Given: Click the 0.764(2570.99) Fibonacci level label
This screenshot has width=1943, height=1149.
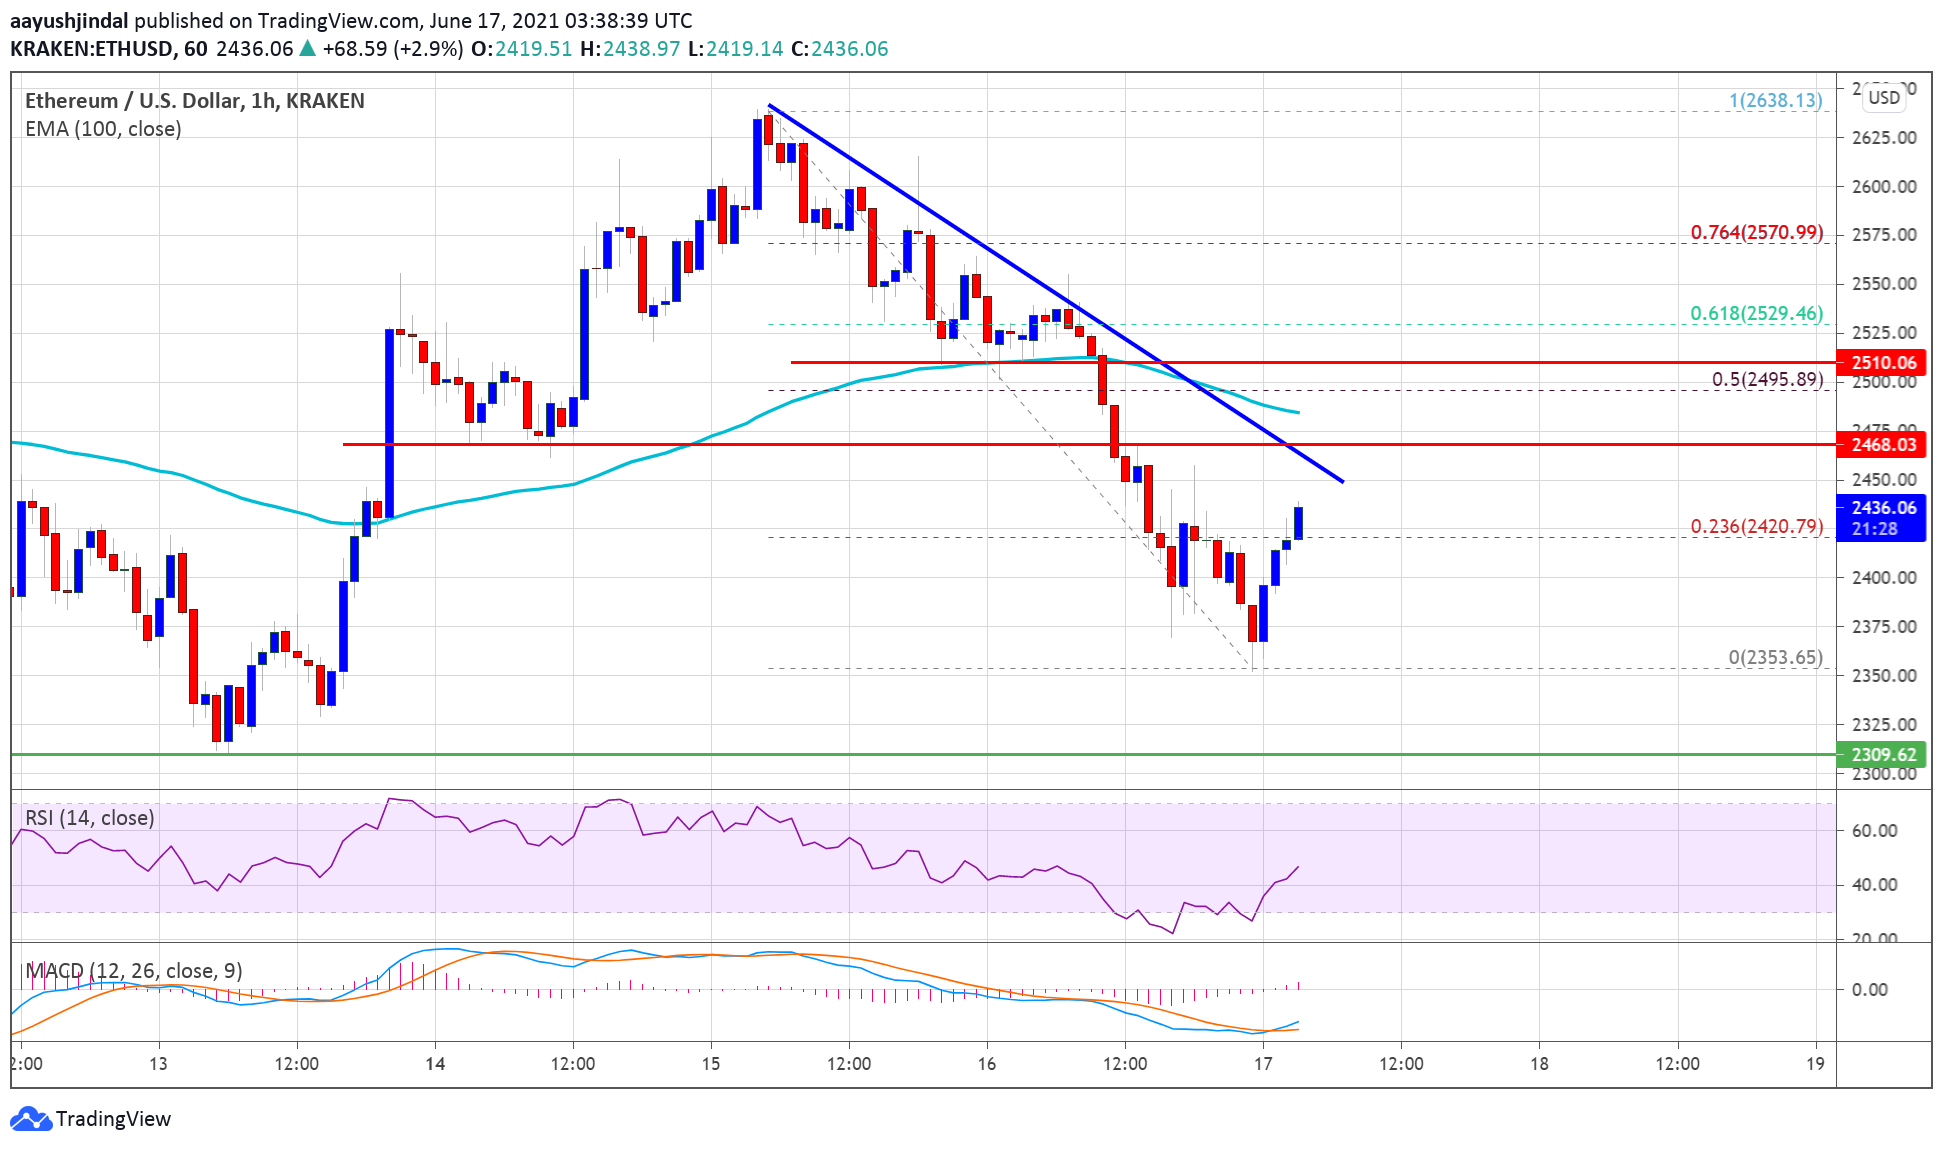Looking at the screenshot, I should pyautogui.click(x=1756, y=233).
